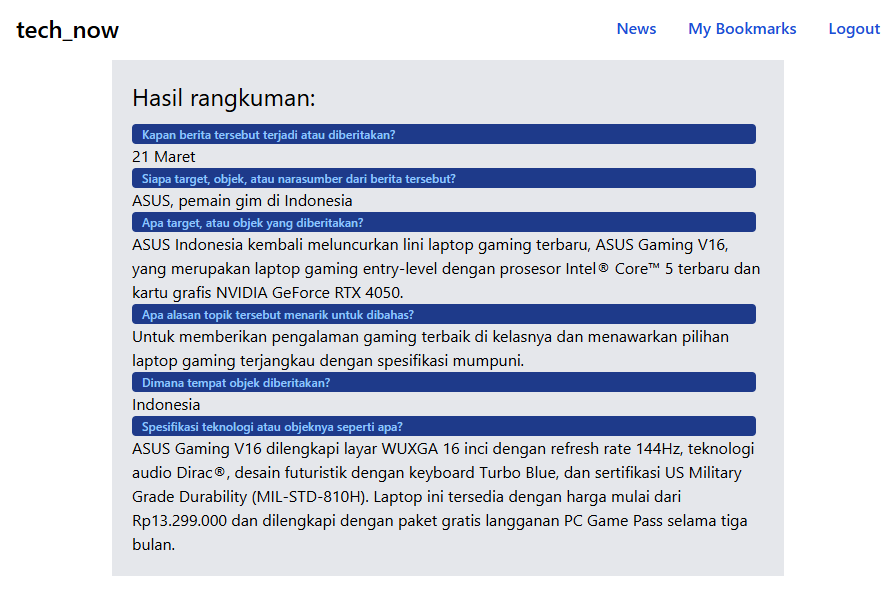Click 'ASUS, pemain gim di Indonesia' answer
This screenshot has height=615, width=889.
[242, 201]
